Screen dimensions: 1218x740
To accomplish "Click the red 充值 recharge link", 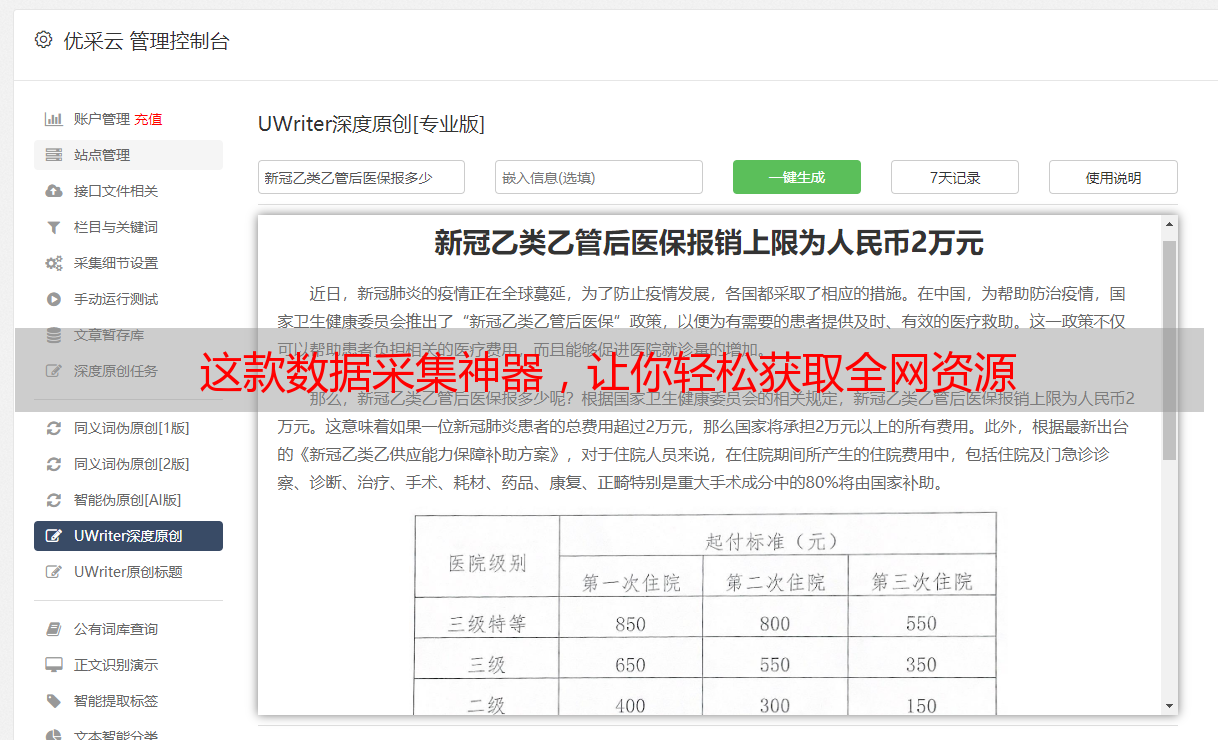I will point(148,119).
